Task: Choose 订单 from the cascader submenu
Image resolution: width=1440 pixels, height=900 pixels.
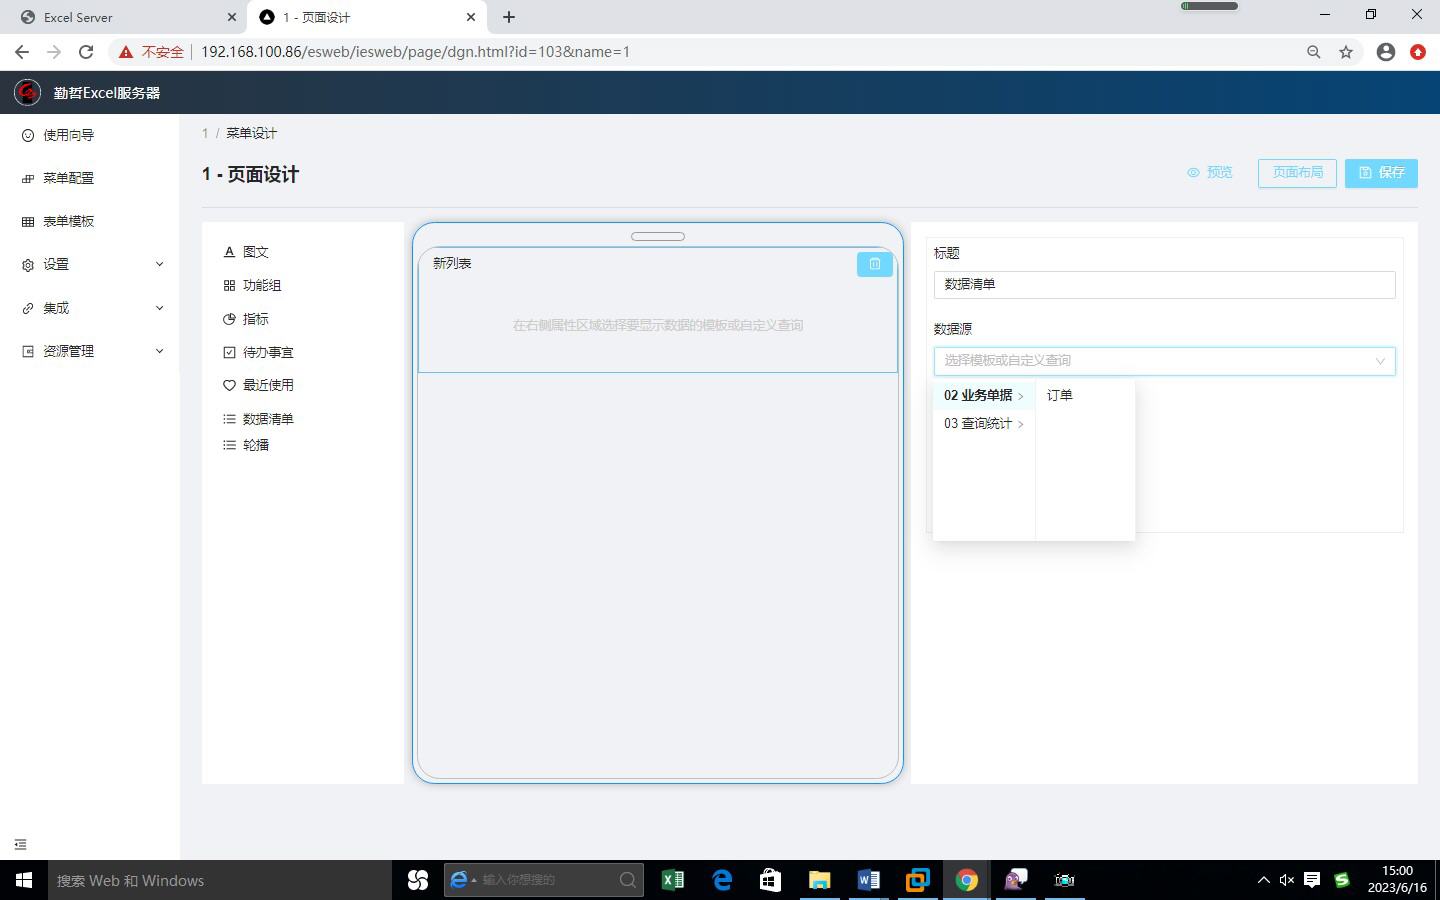Action: pyautogui.click(x=1060, y=396)
